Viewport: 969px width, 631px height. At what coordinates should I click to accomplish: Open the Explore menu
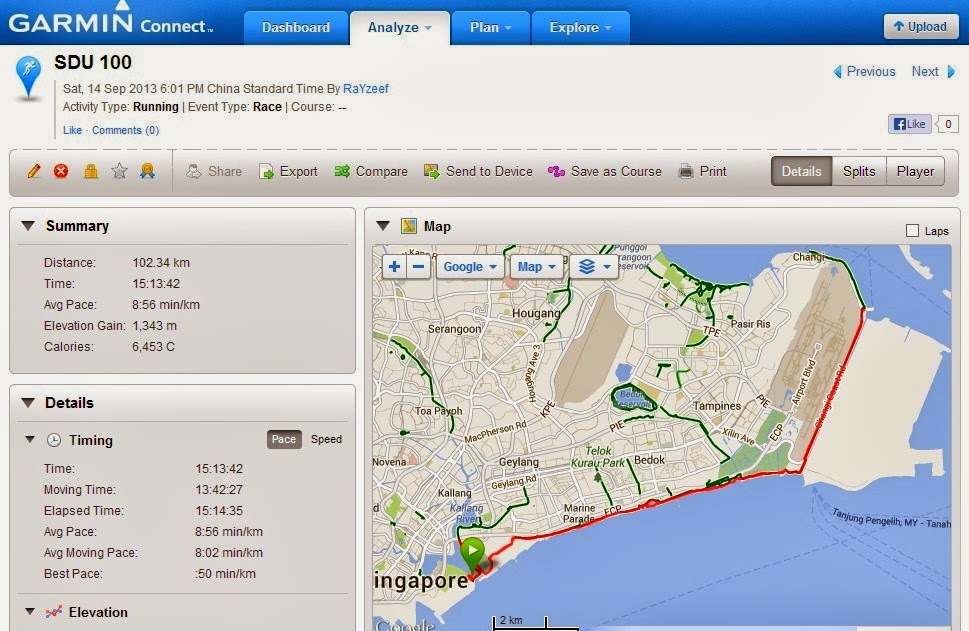point(581,27)
